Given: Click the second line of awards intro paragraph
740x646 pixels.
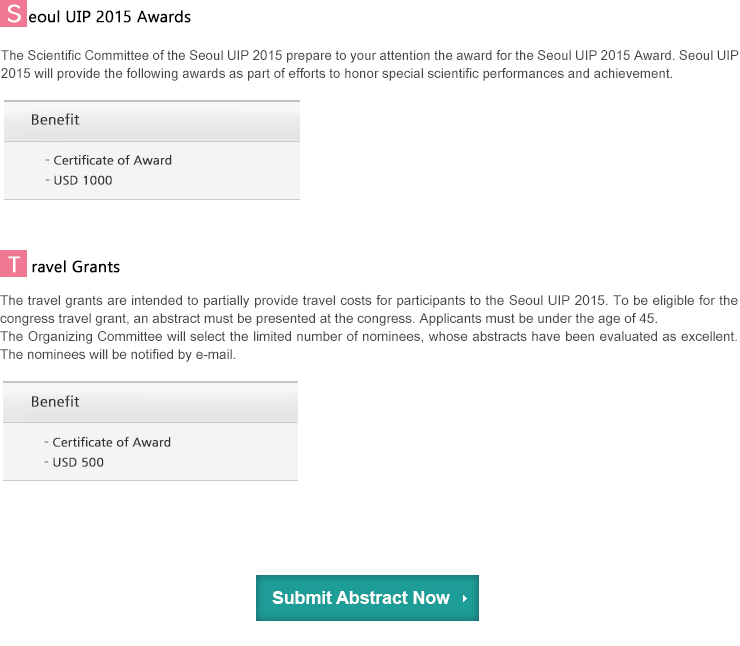Looking at the screenshot, I should point(336,74).
